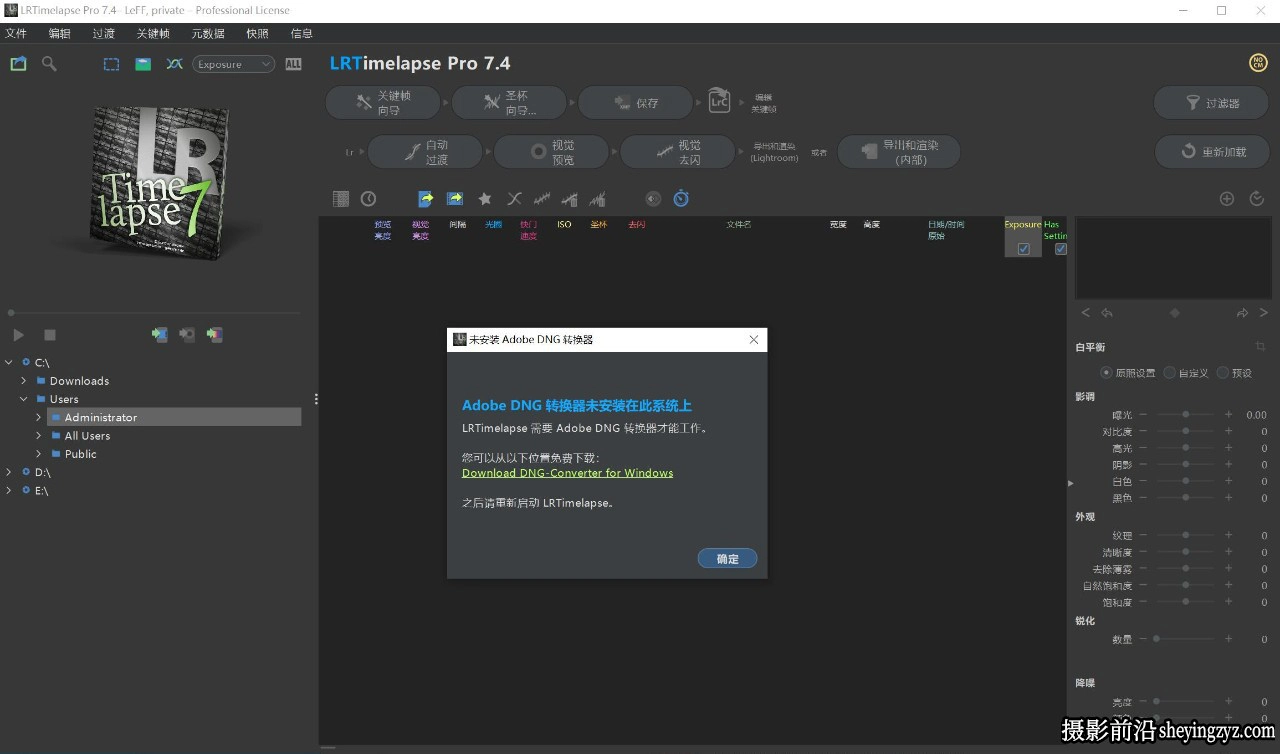The height and width of the screenshot is (754, 1280).
Task: Click the 曝光 slider handle
Action: (1186, 414)
